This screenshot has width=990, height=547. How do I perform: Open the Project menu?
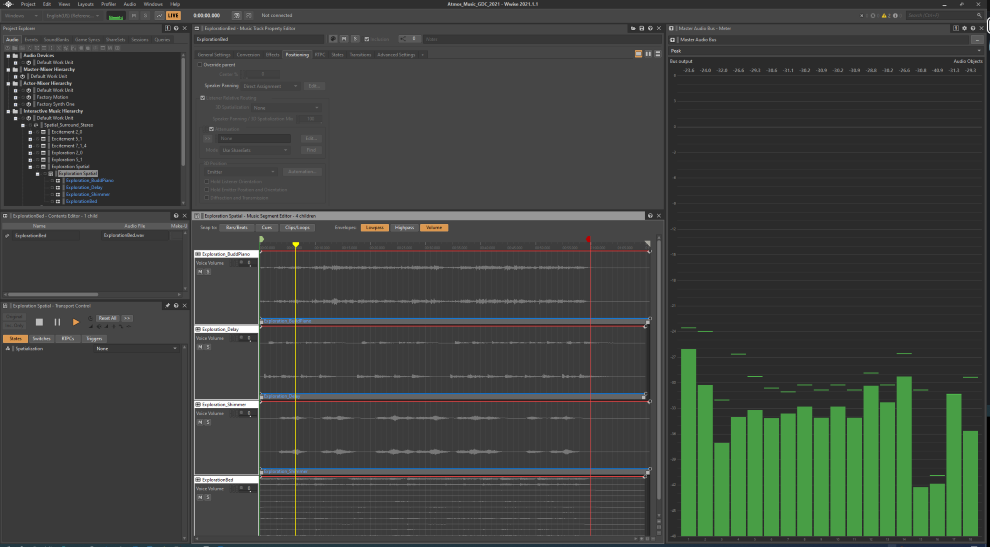[x=28, y=4]
